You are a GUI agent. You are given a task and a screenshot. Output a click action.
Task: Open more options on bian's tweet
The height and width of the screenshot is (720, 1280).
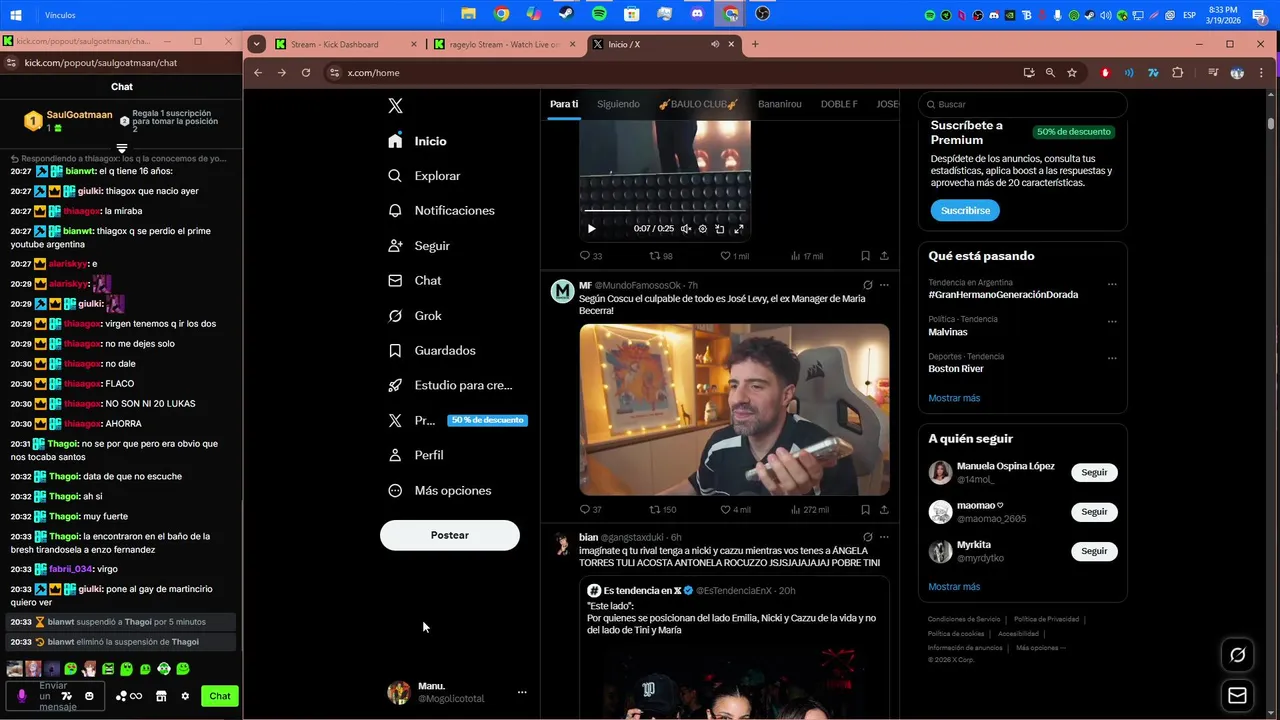[x=884, y=537]
